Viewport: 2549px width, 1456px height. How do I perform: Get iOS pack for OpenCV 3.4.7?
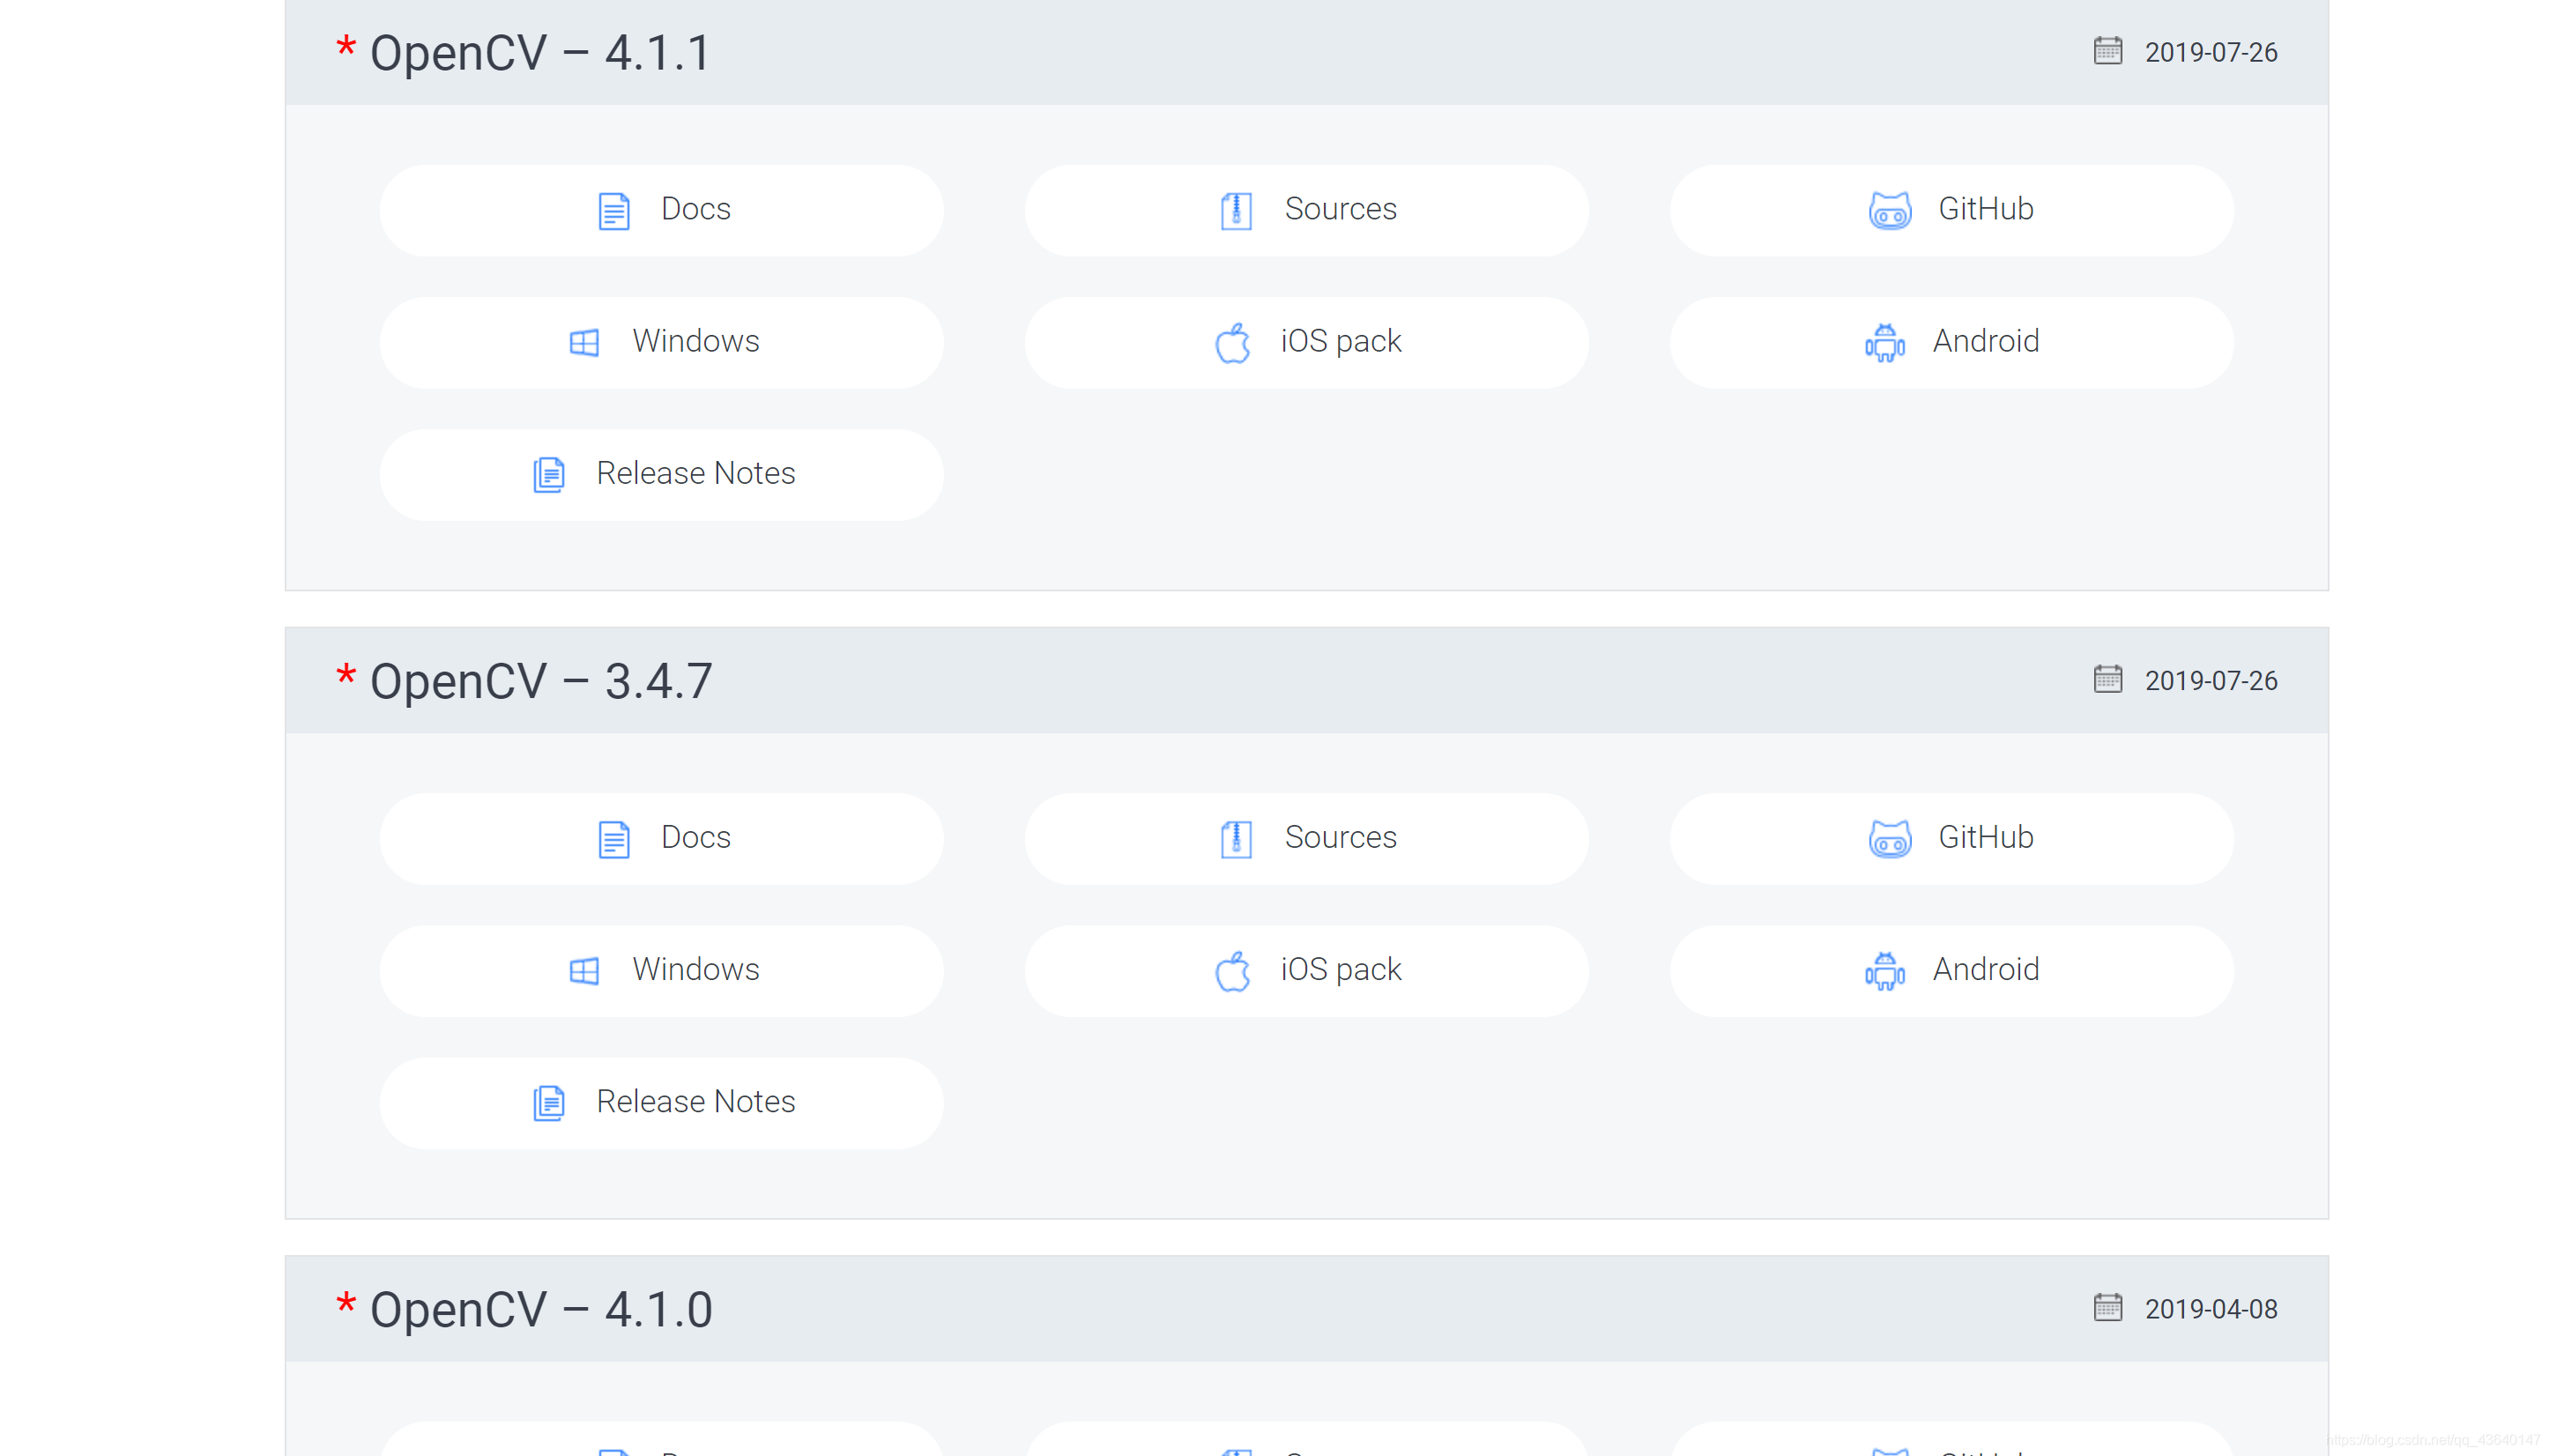[1306, 970]
